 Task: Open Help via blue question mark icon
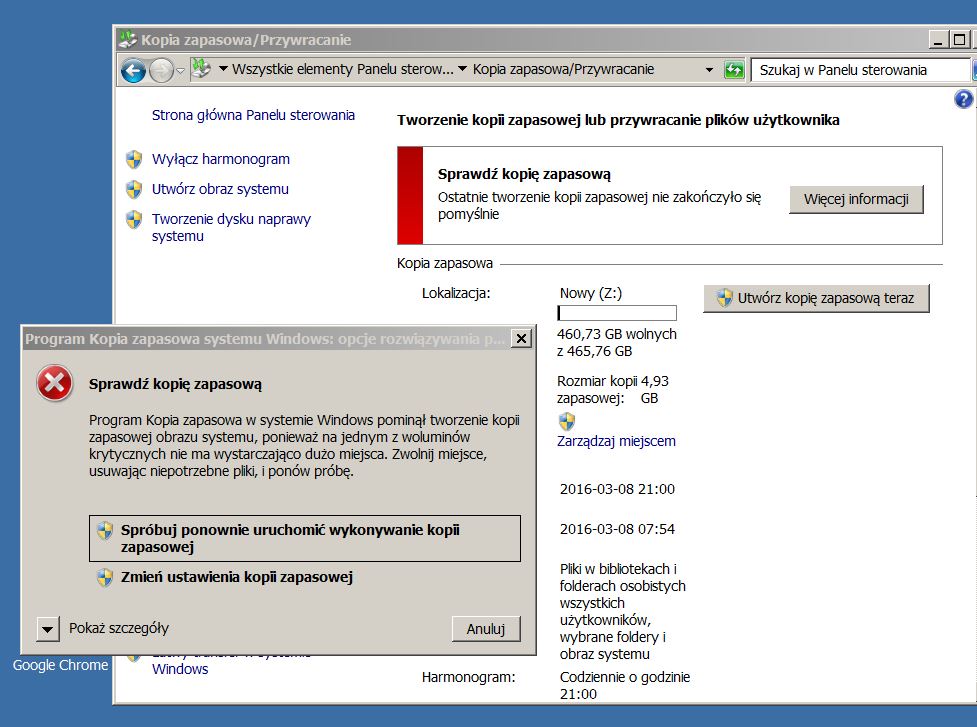click(x=963, y=99)
